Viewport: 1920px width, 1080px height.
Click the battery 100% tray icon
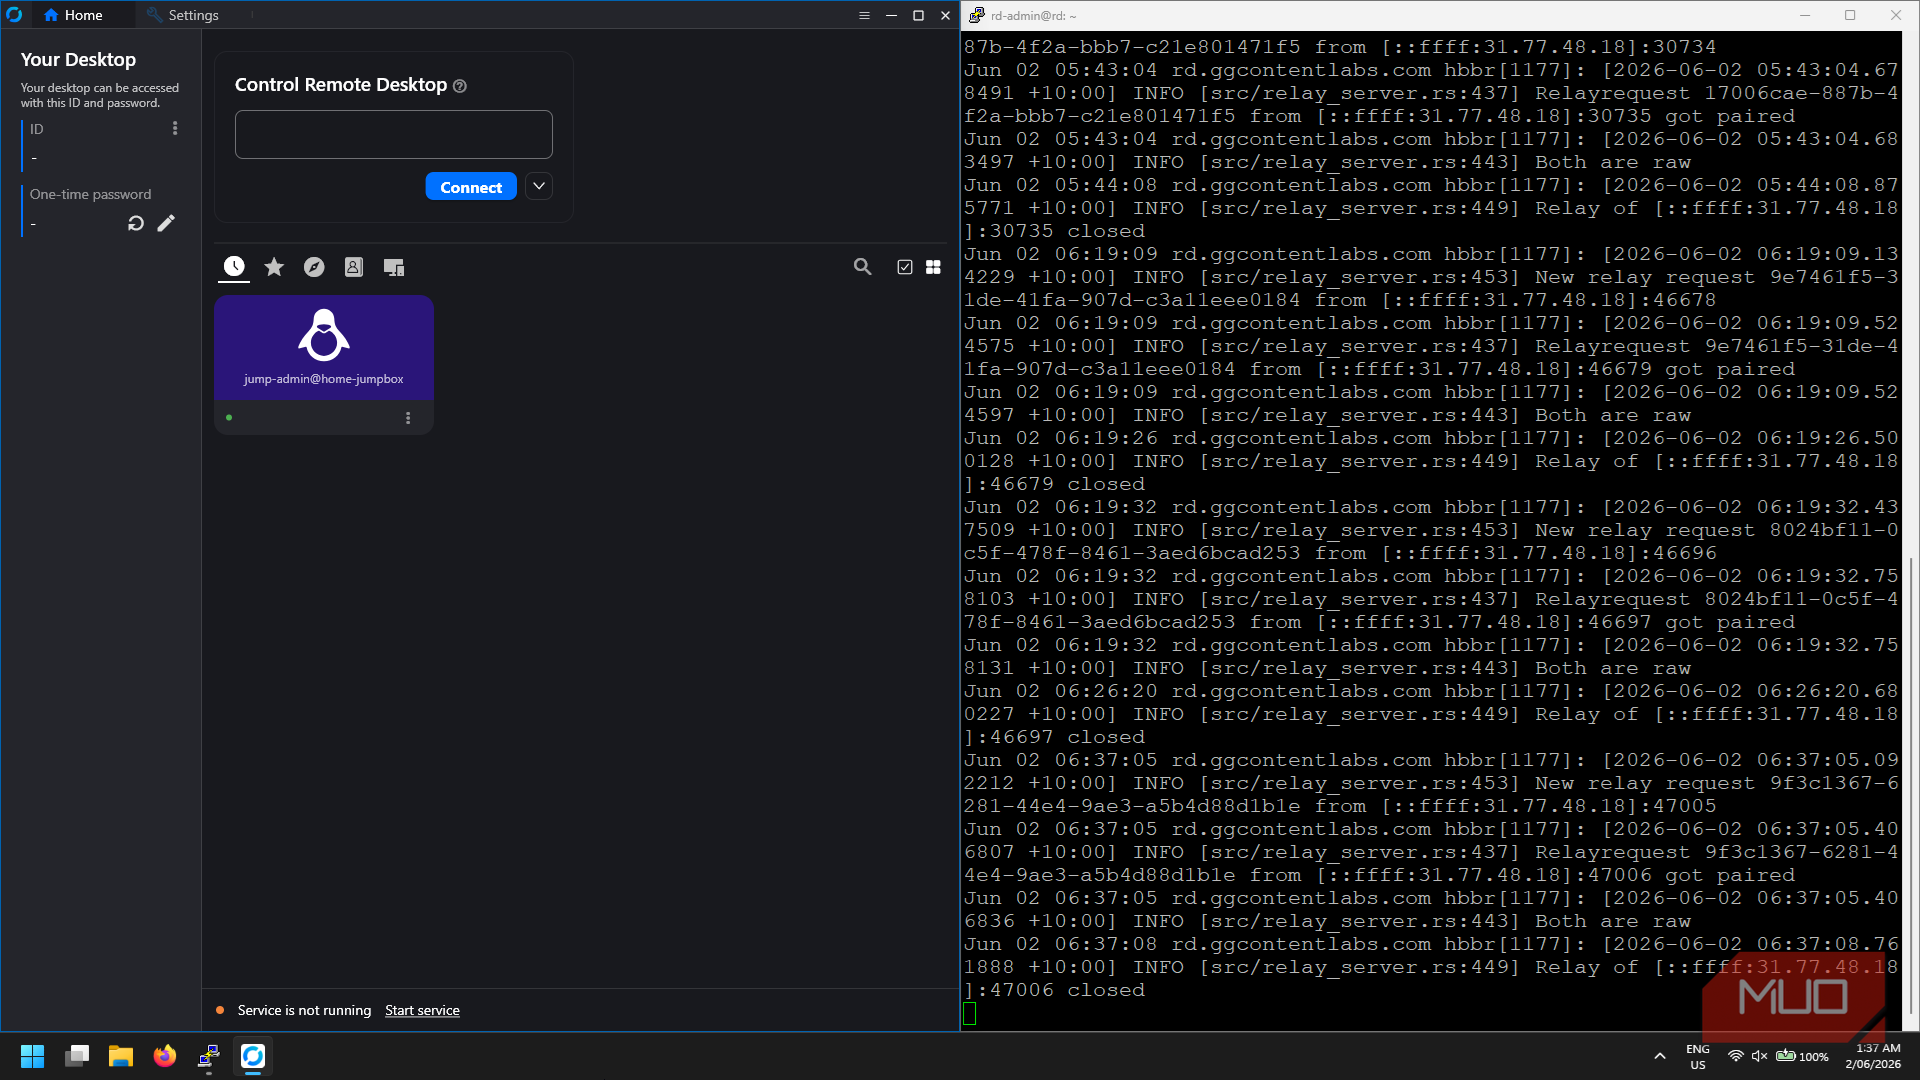1802,1056
